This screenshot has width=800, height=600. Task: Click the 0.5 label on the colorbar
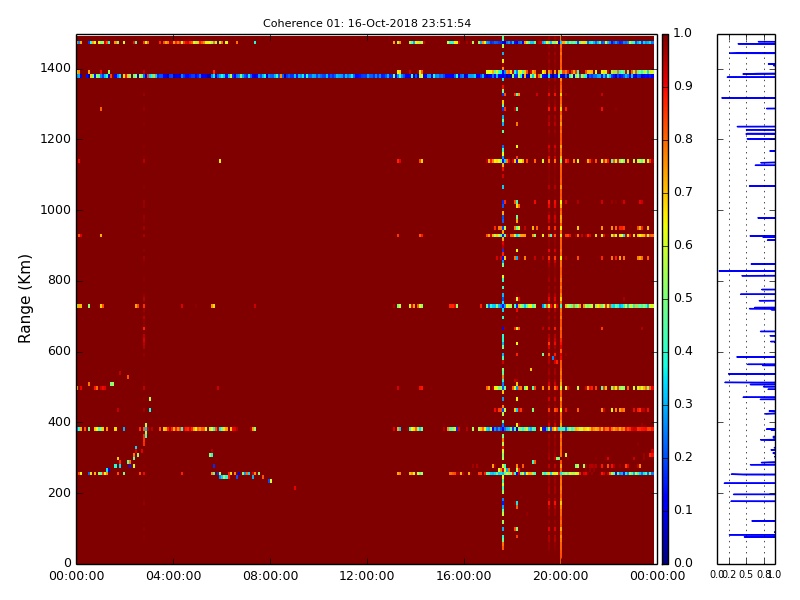coord(683,298)
